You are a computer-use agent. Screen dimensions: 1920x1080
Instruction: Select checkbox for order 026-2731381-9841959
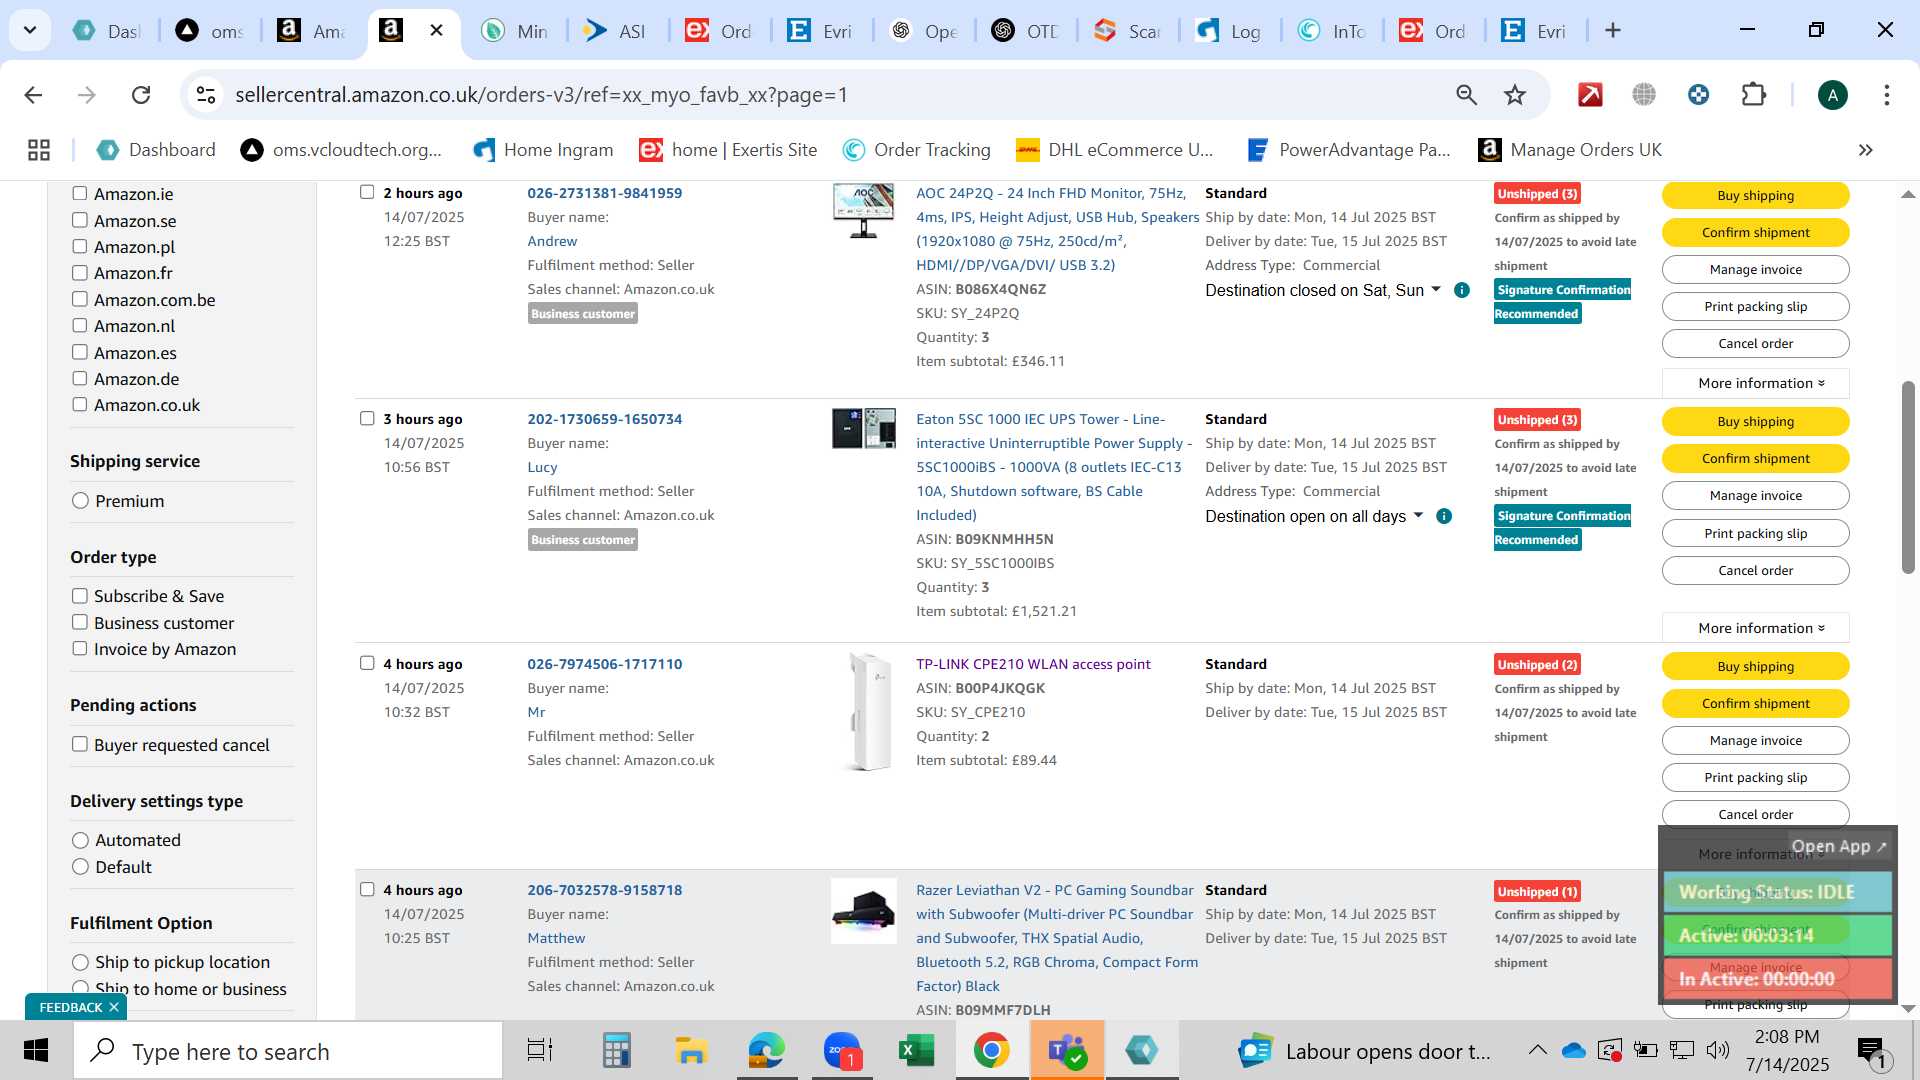(367, 192)
